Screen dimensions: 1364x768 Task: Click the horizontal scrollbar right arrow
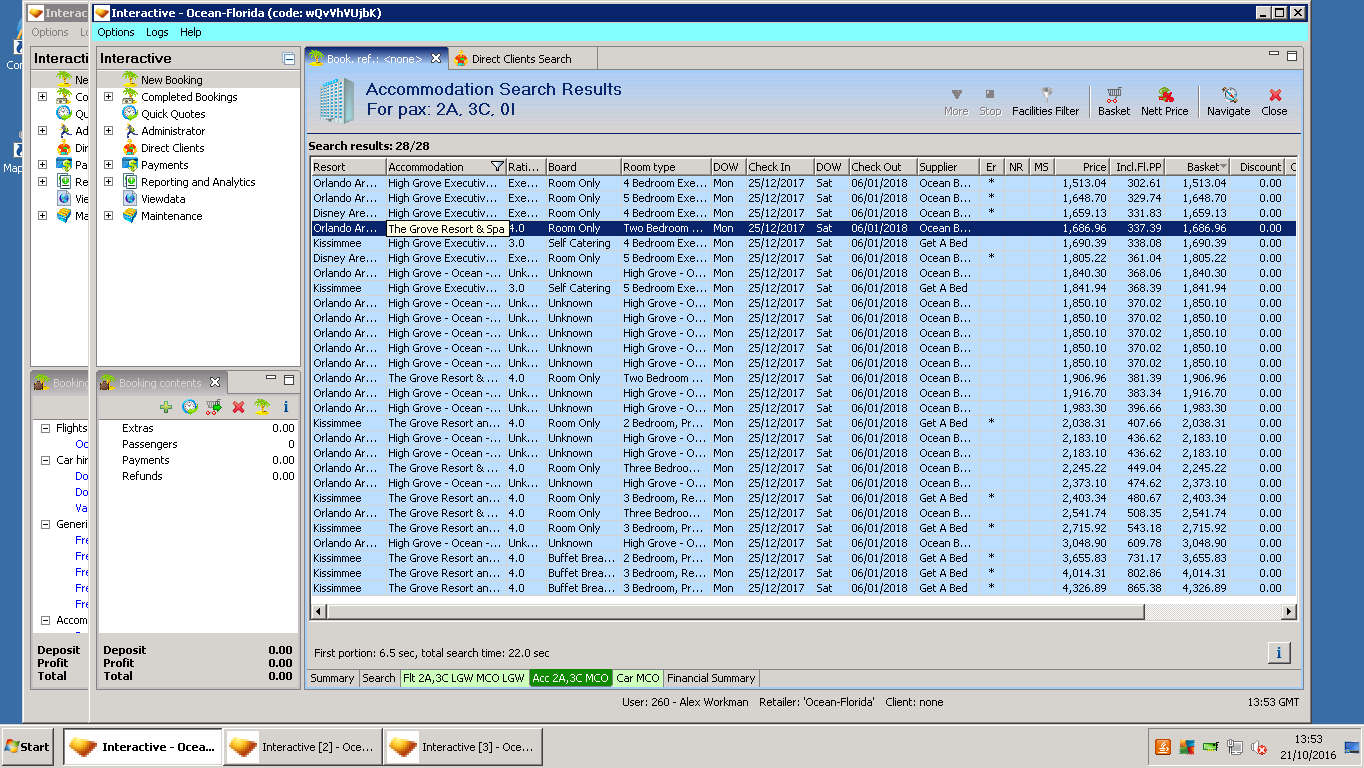(x=1289, y=611)
